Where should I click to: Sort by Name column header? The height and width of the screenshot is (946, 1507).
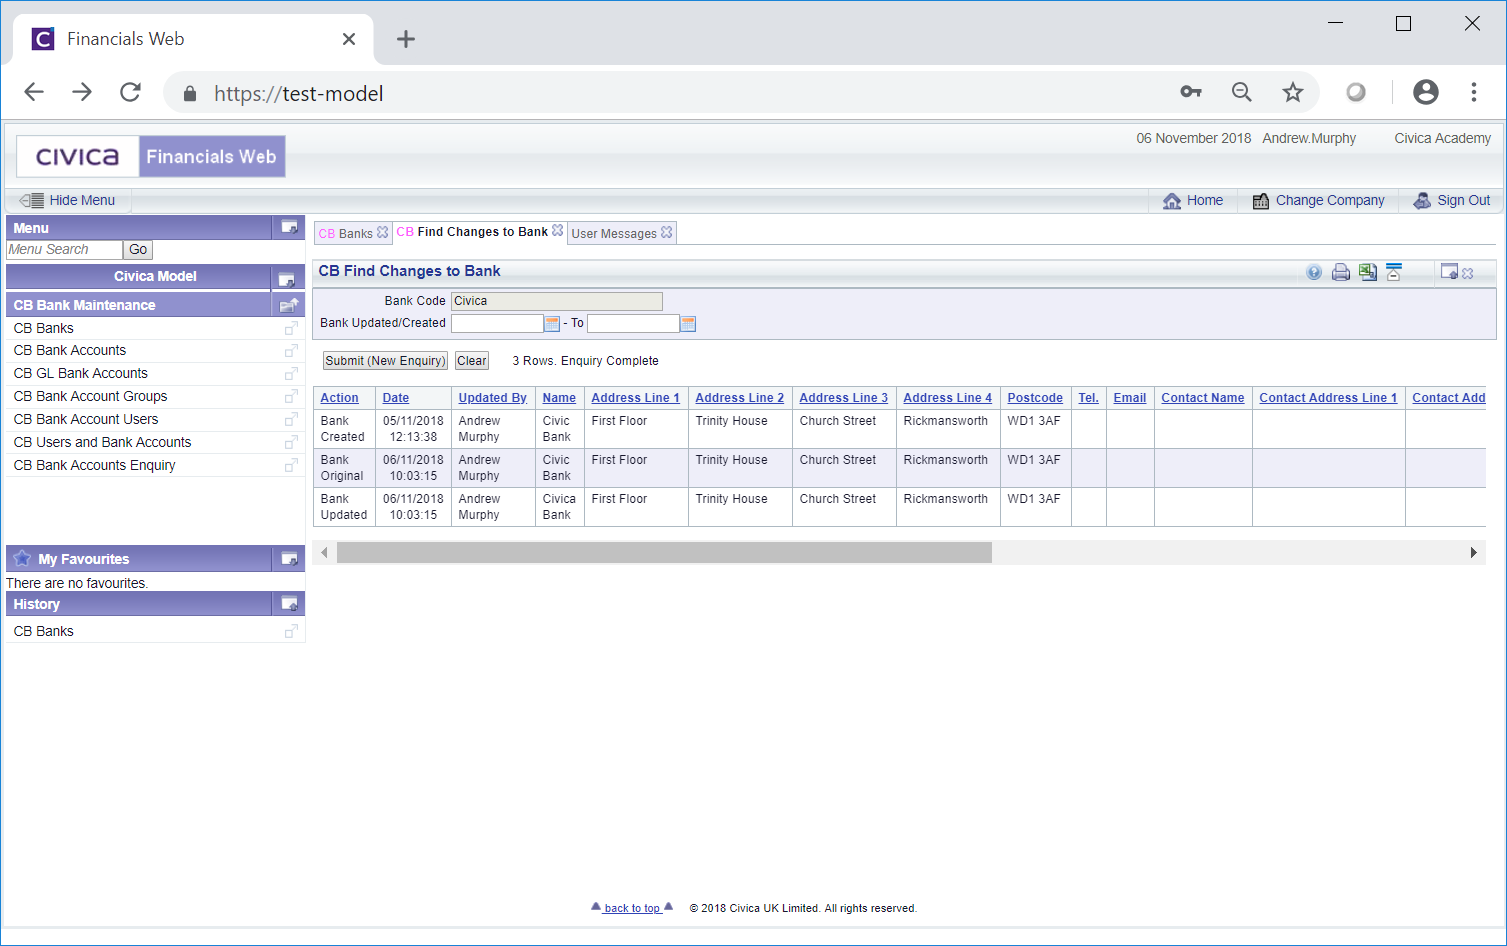[x=559, y=398]
